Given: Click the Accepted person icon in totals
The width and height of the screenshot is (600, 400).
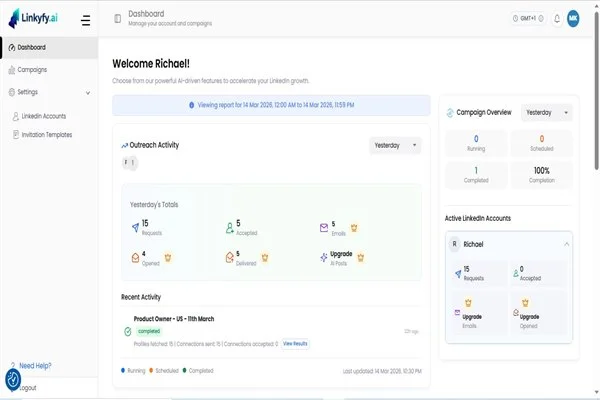Looking at the screenshot, I should (229, 228).
